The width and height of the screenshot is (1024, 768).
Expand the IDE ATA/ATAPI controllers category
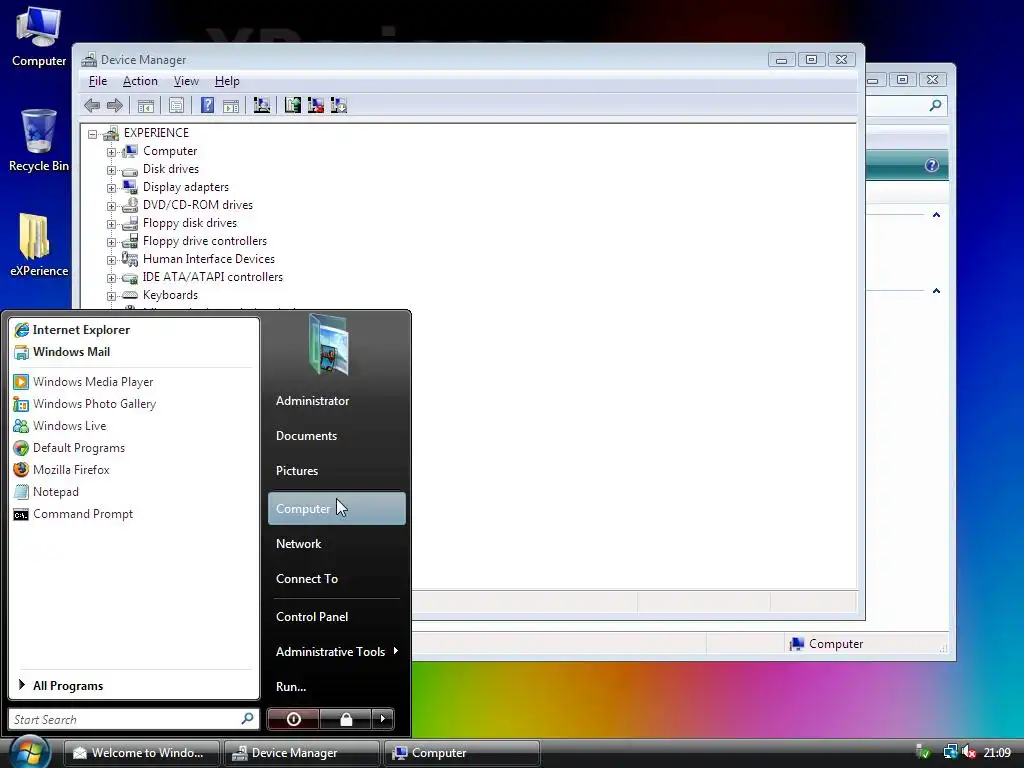(x=111, y=278)
